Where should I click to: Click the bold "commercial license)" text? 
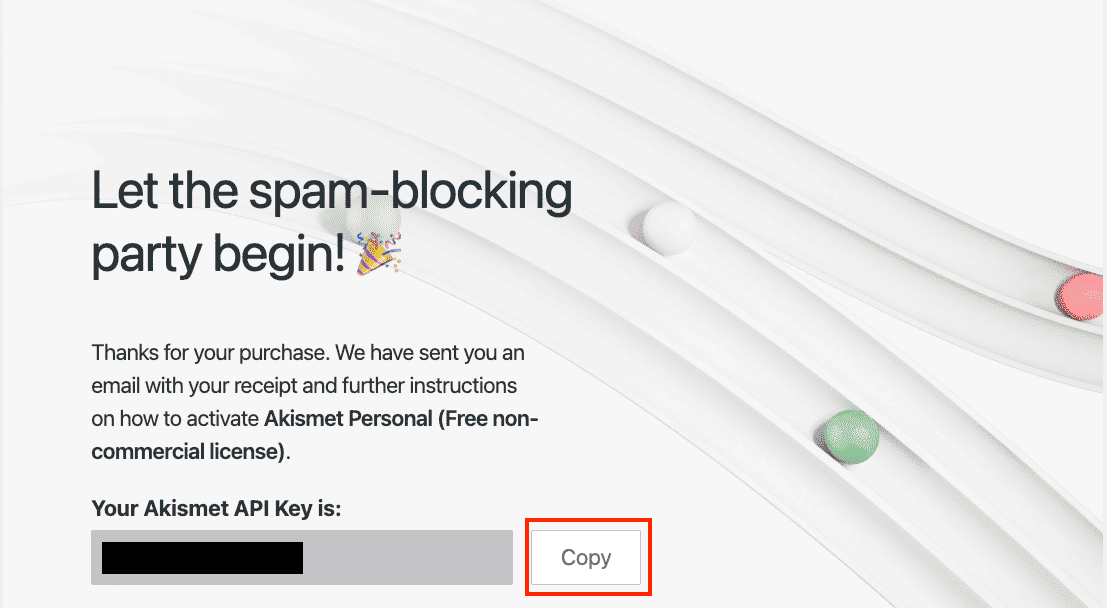click(x=188, y=450)
